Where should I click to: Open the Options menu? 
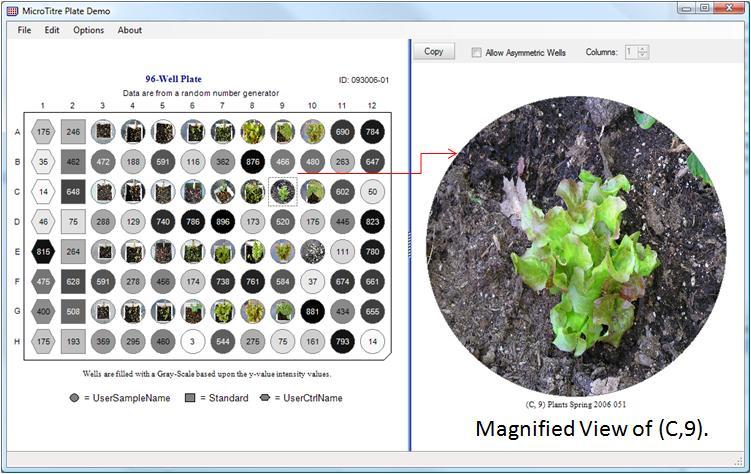tap(88, 30)
